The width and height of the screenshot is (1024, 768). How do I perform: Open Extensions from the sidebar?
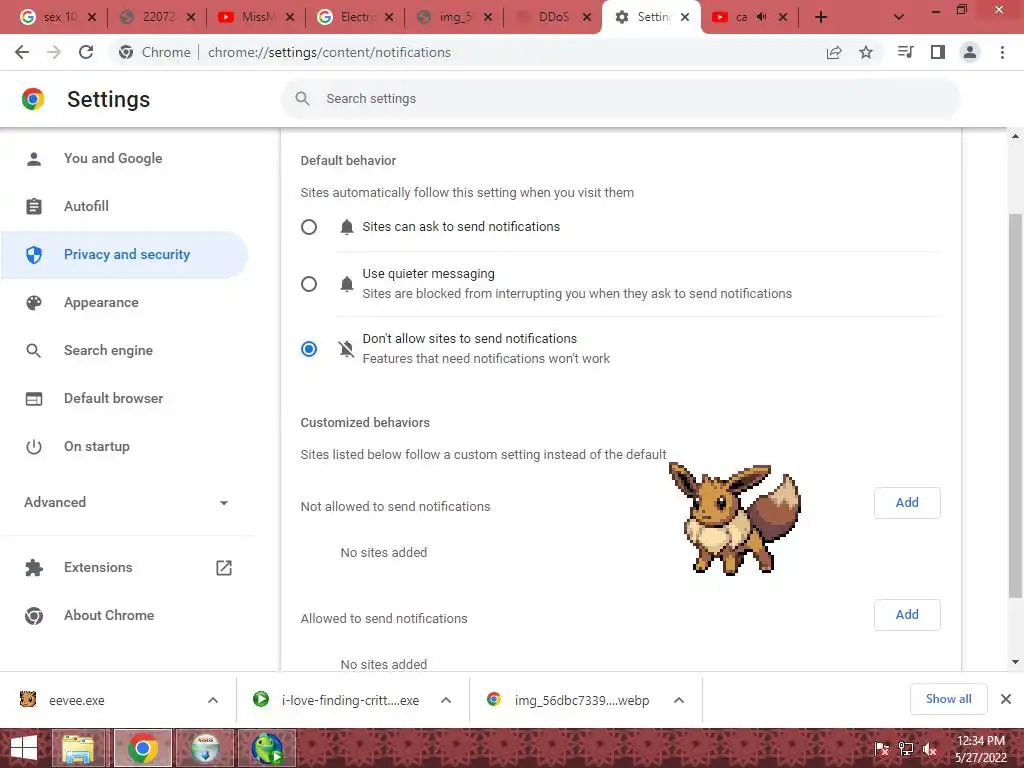coord(124,568)
